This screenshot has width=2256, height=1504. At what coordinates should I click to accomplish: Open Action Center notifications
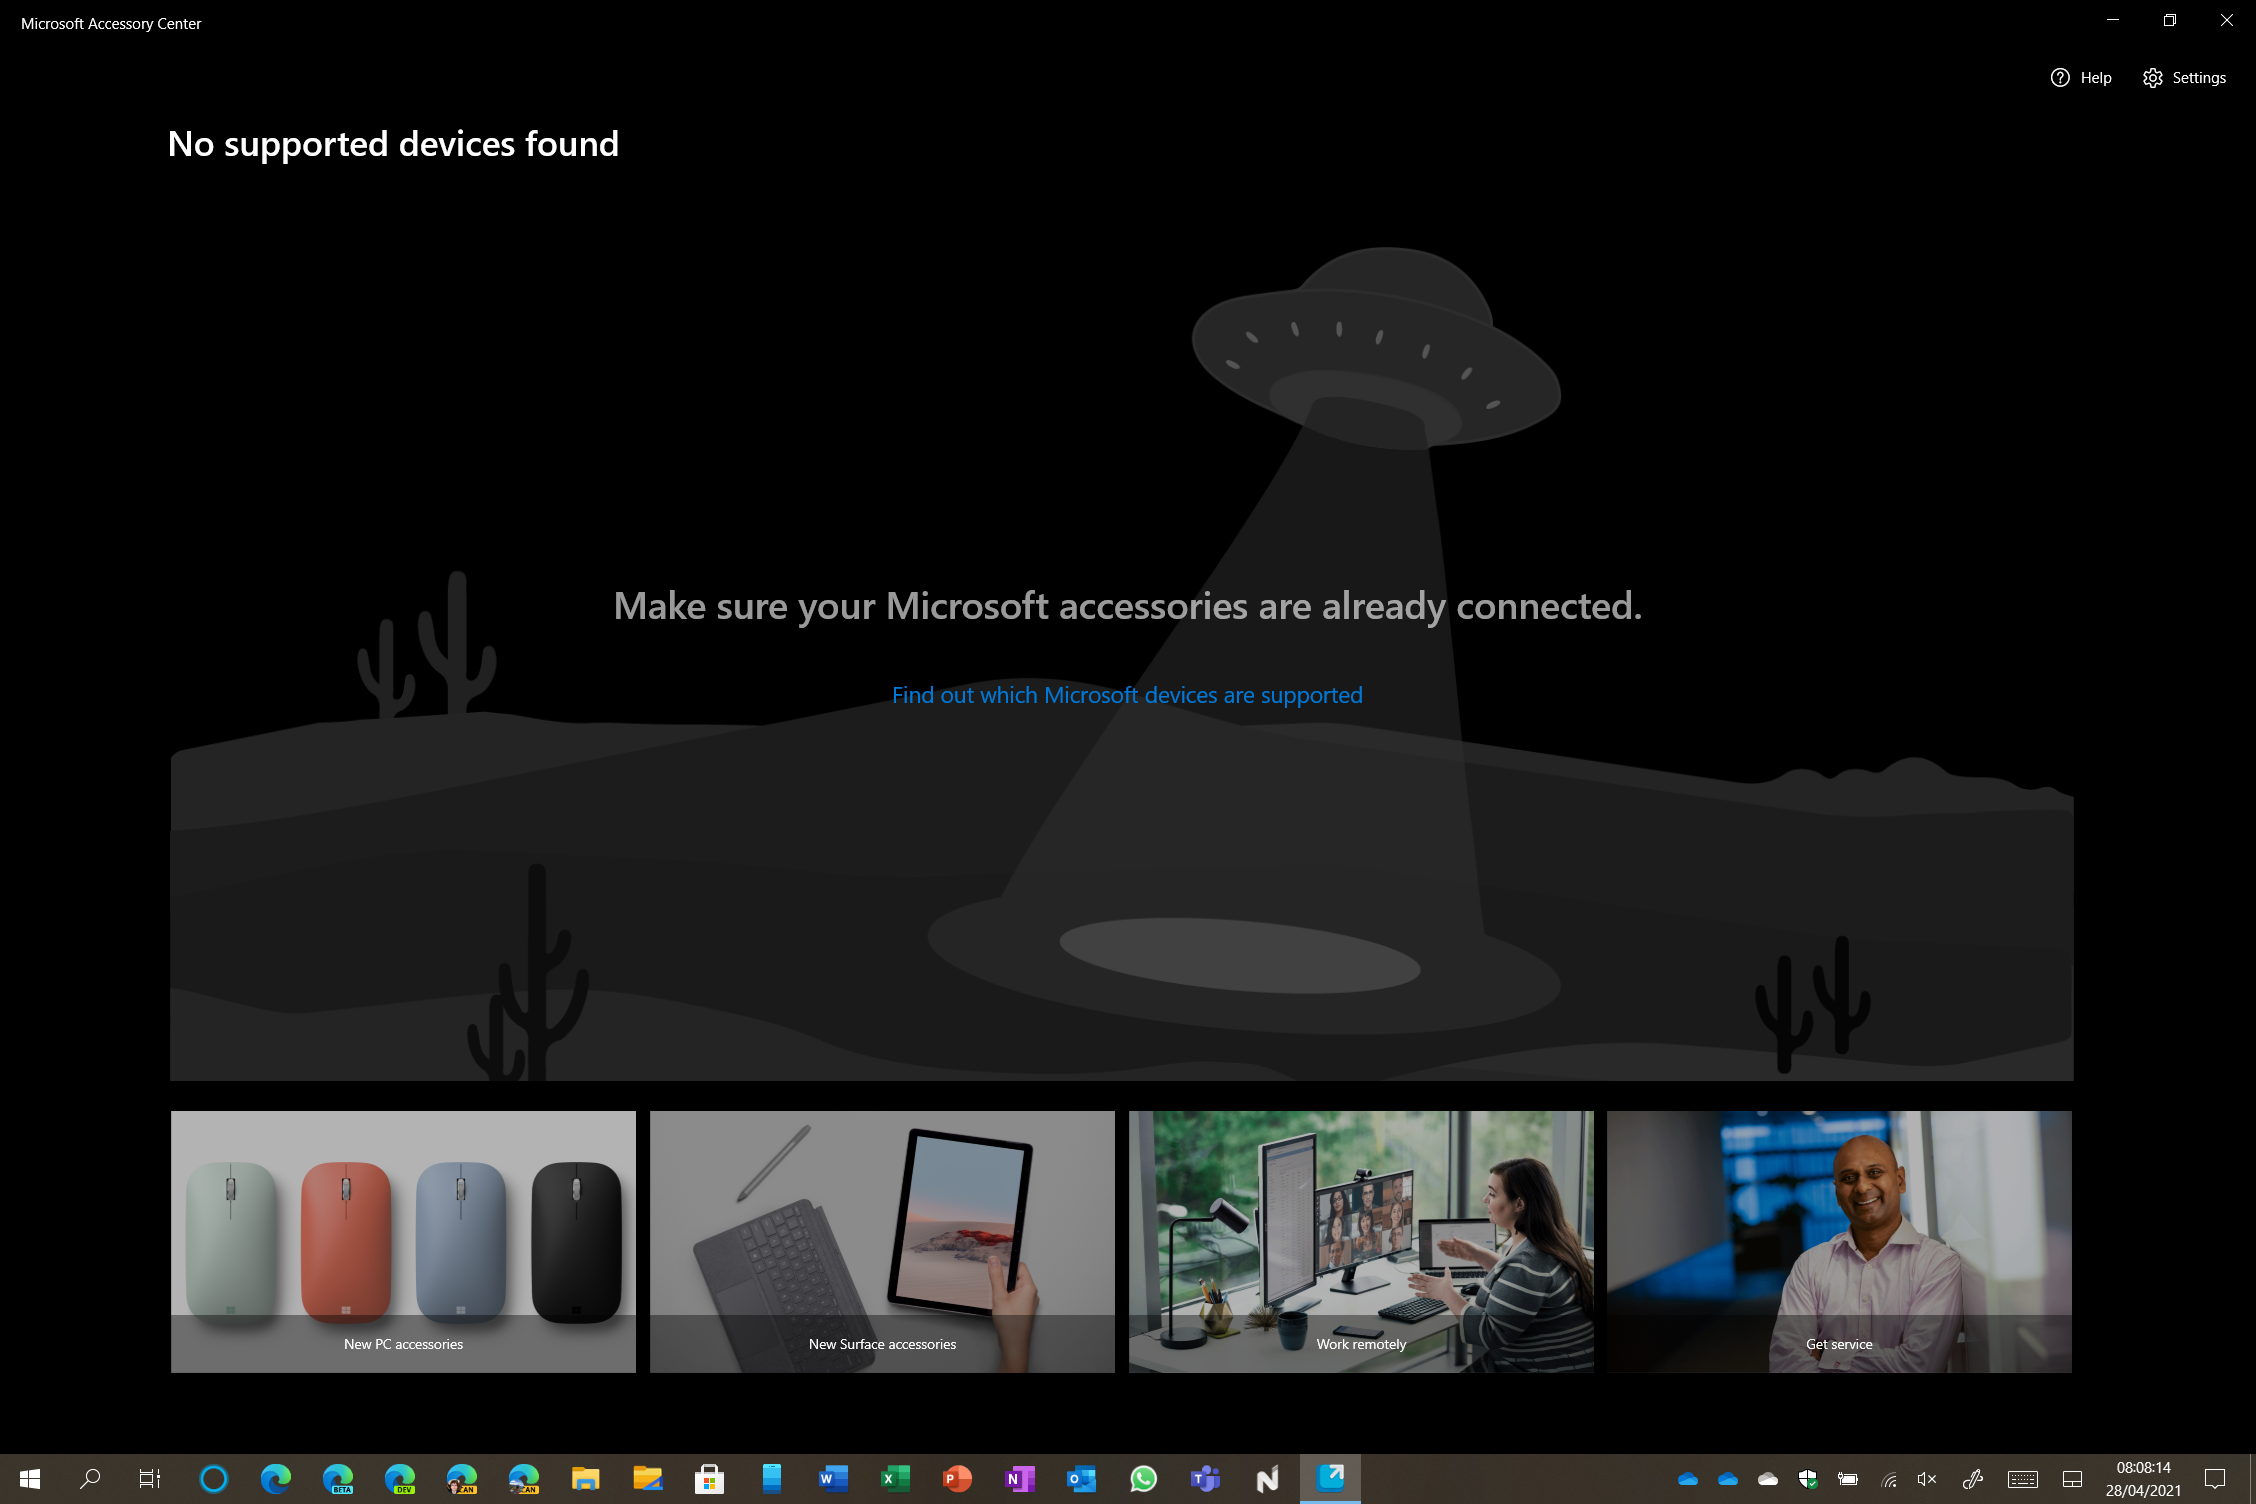point(2215,1479)
